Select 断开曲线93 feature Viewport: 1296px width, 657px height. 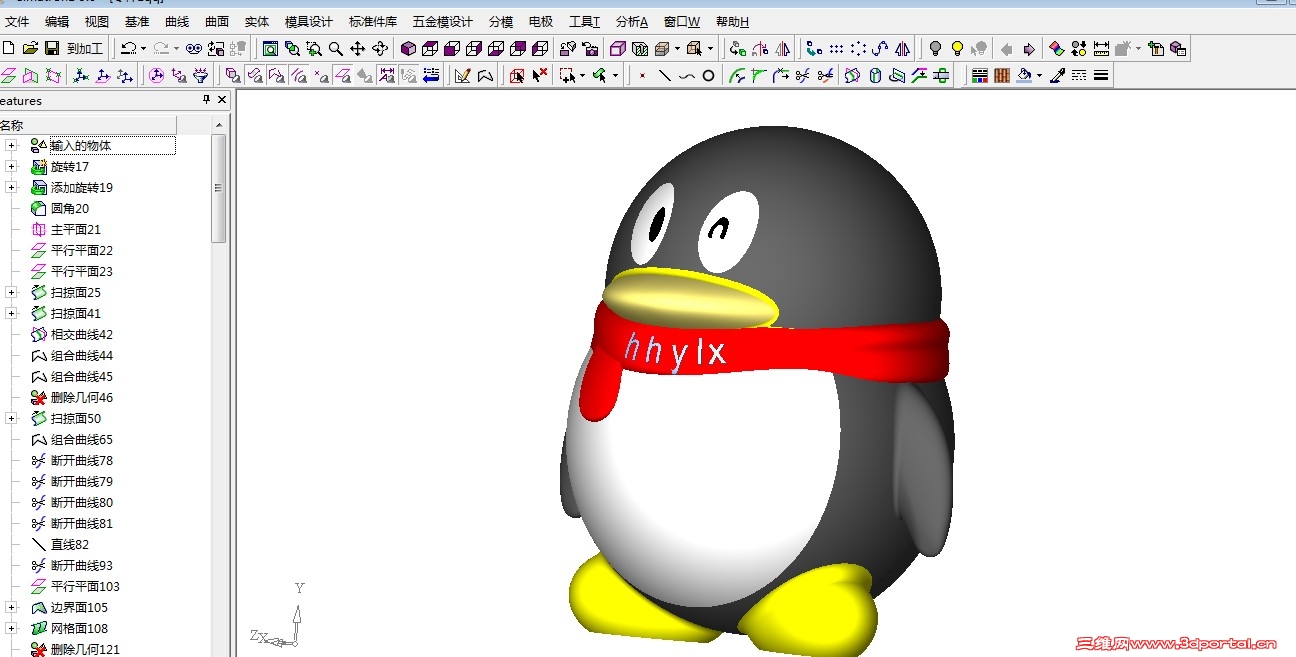[82, 565]
